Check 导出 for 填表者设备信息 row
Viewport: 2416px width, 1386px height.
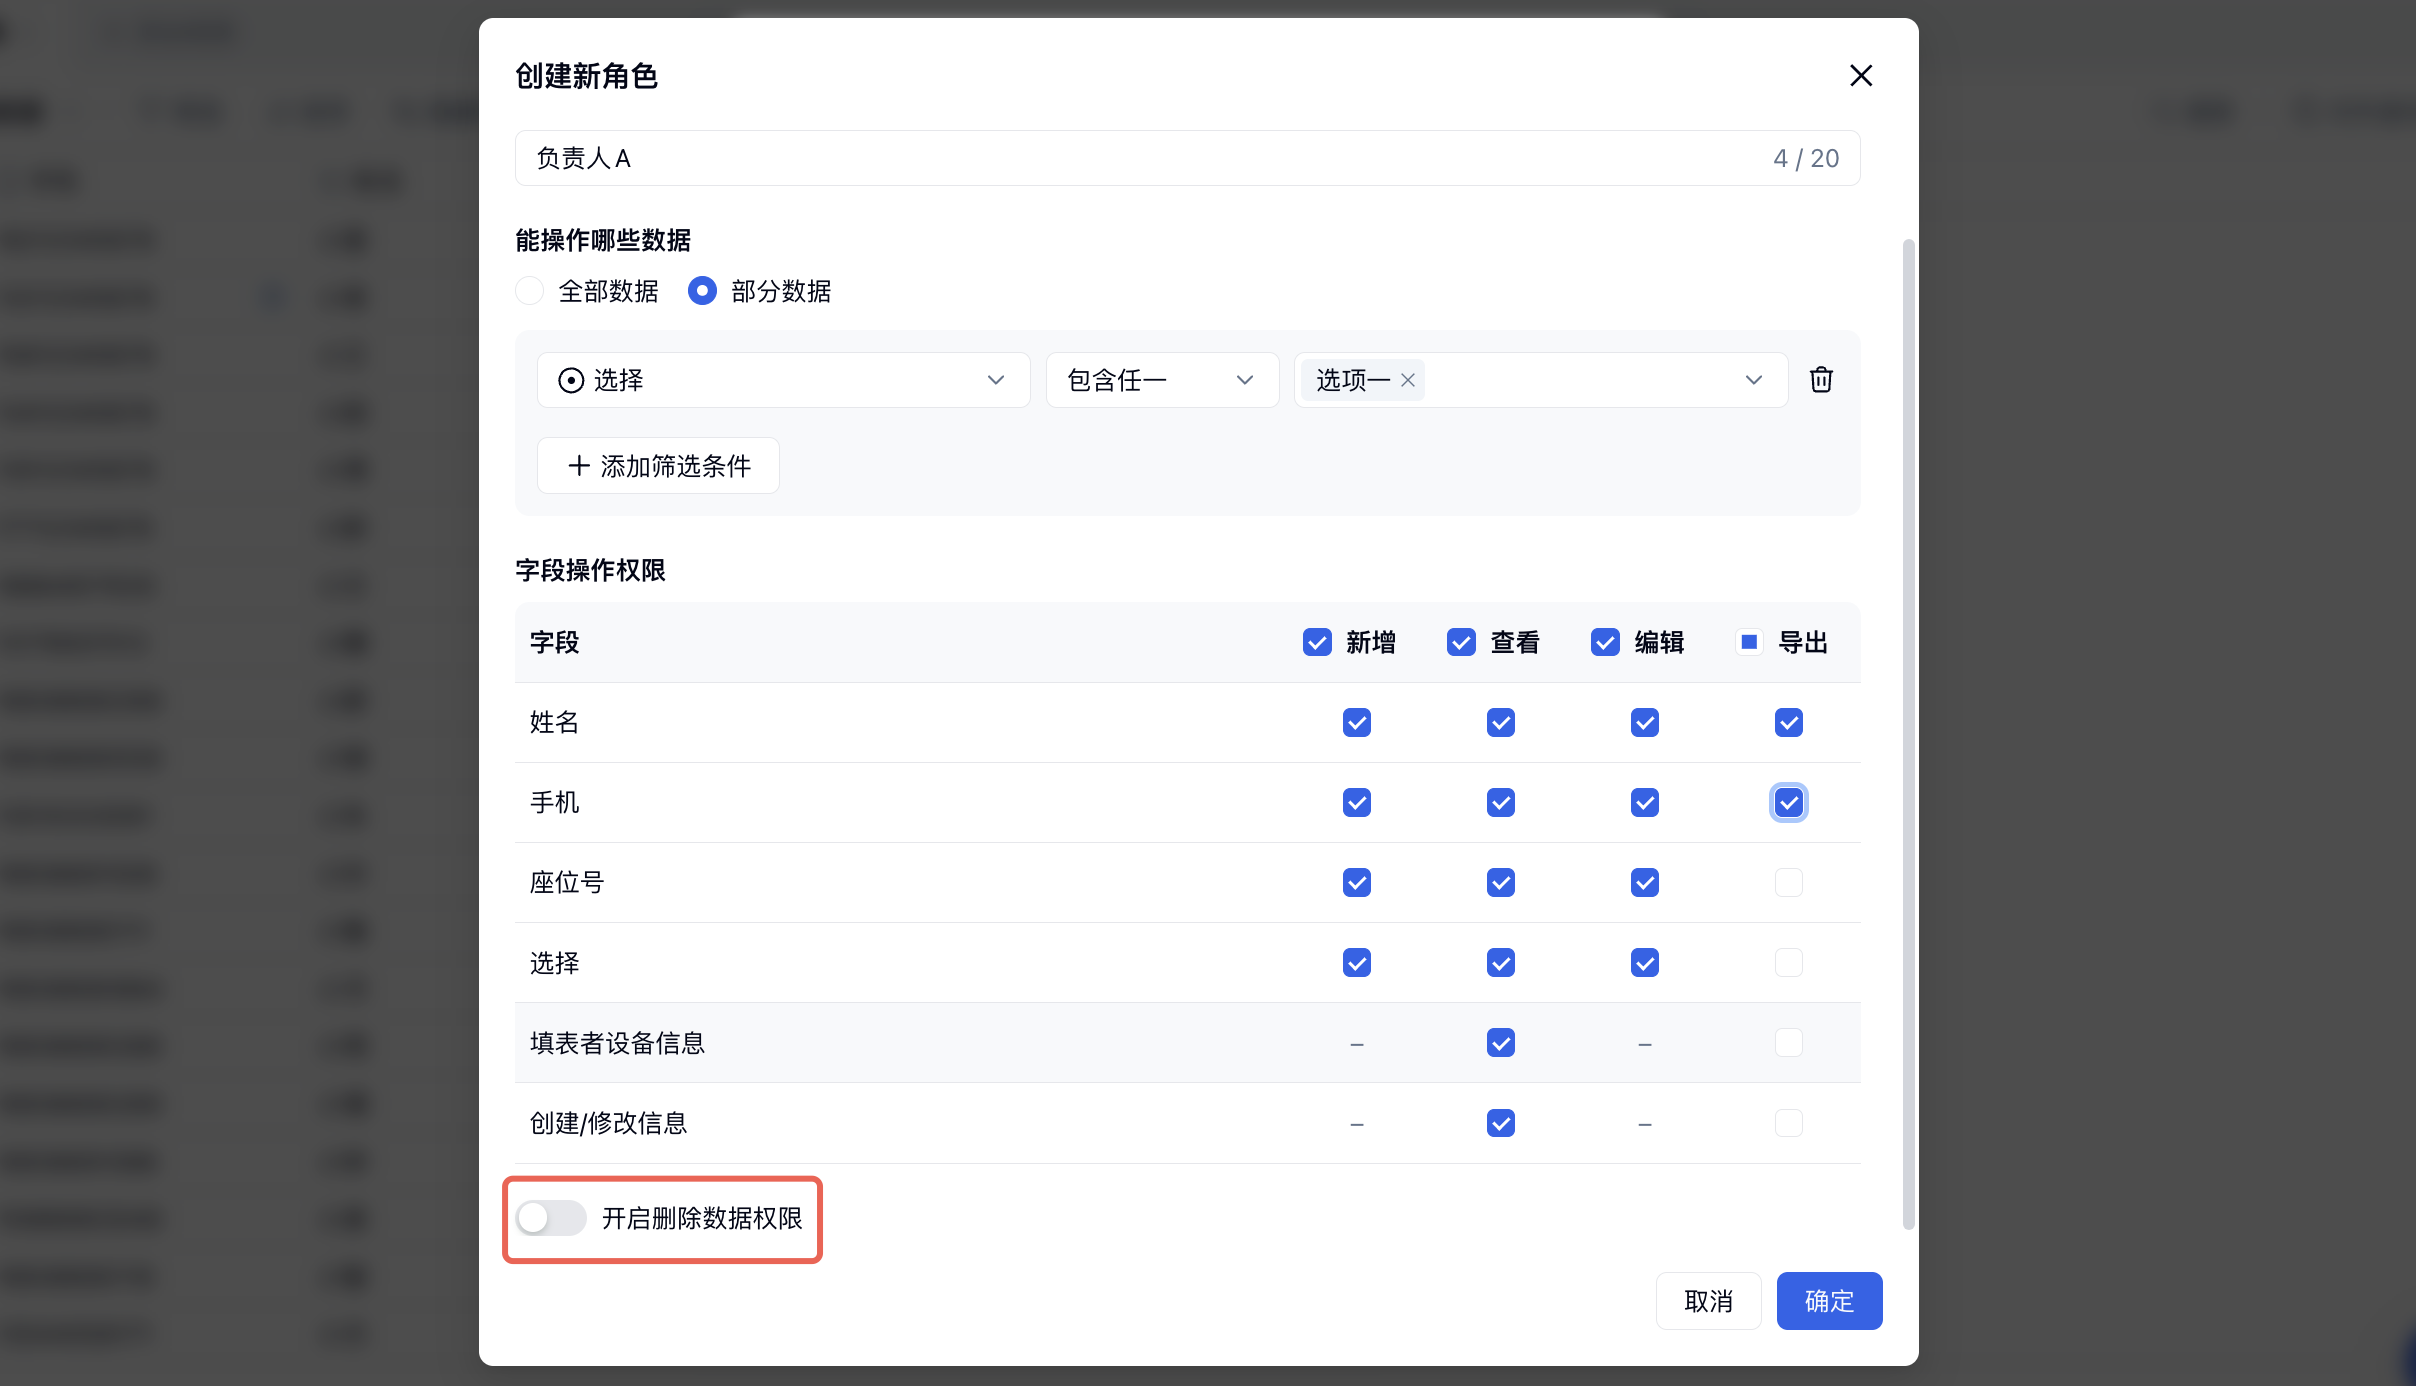click(1789, 1042)
